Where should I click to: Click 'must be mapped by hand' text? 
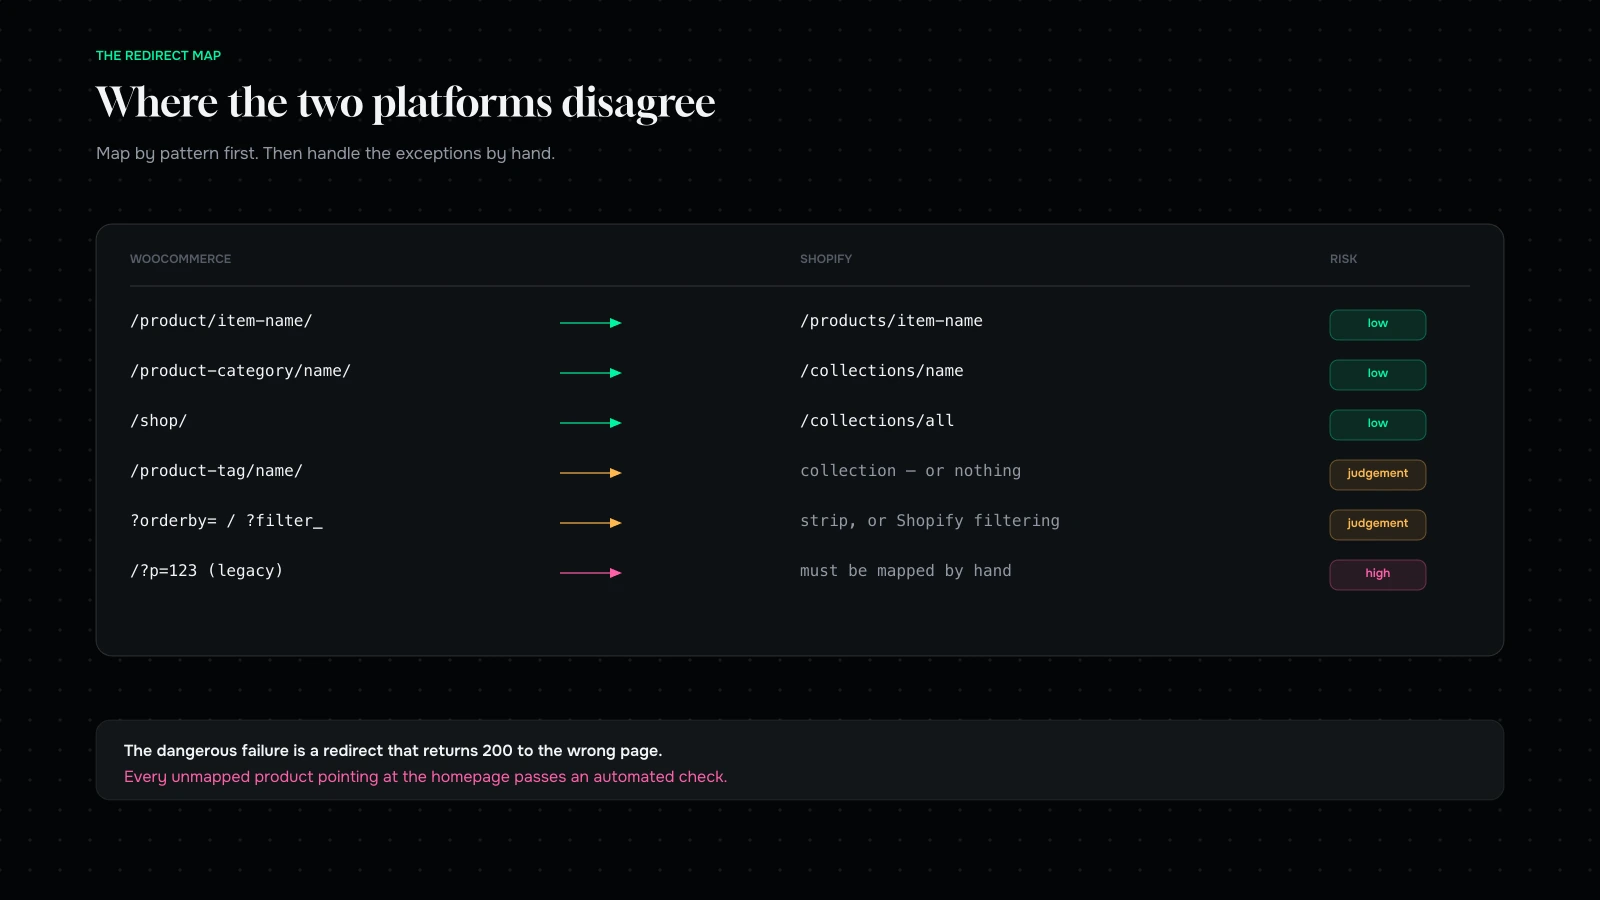pos(906,571)
